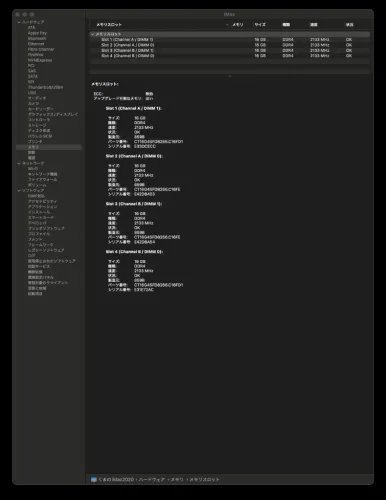Select SATA in the sidebar

tap(33, 76)
